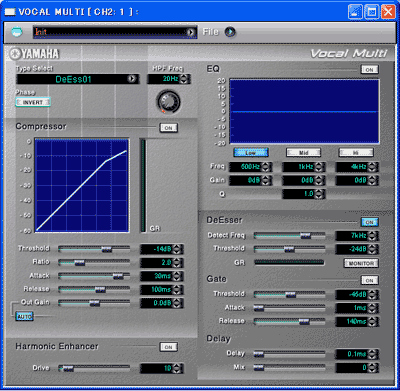Click the EQ frequency response graph
Image resolution: width=400 pixels, height=391 pixels.
[x=304, y=112]
